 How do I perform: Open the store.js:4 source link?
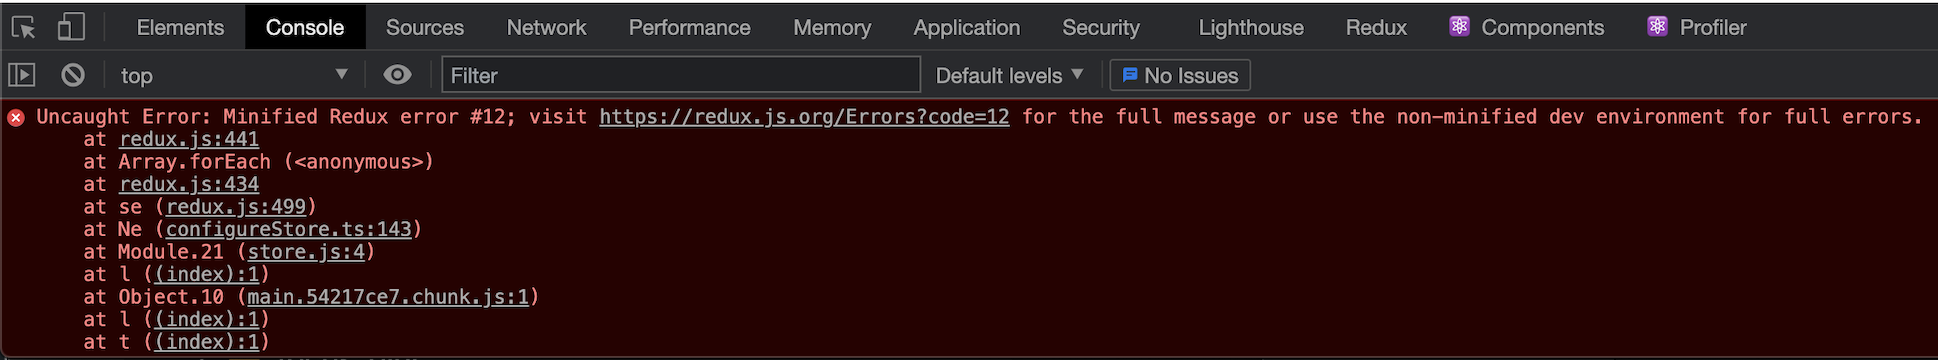coord(306,252)
